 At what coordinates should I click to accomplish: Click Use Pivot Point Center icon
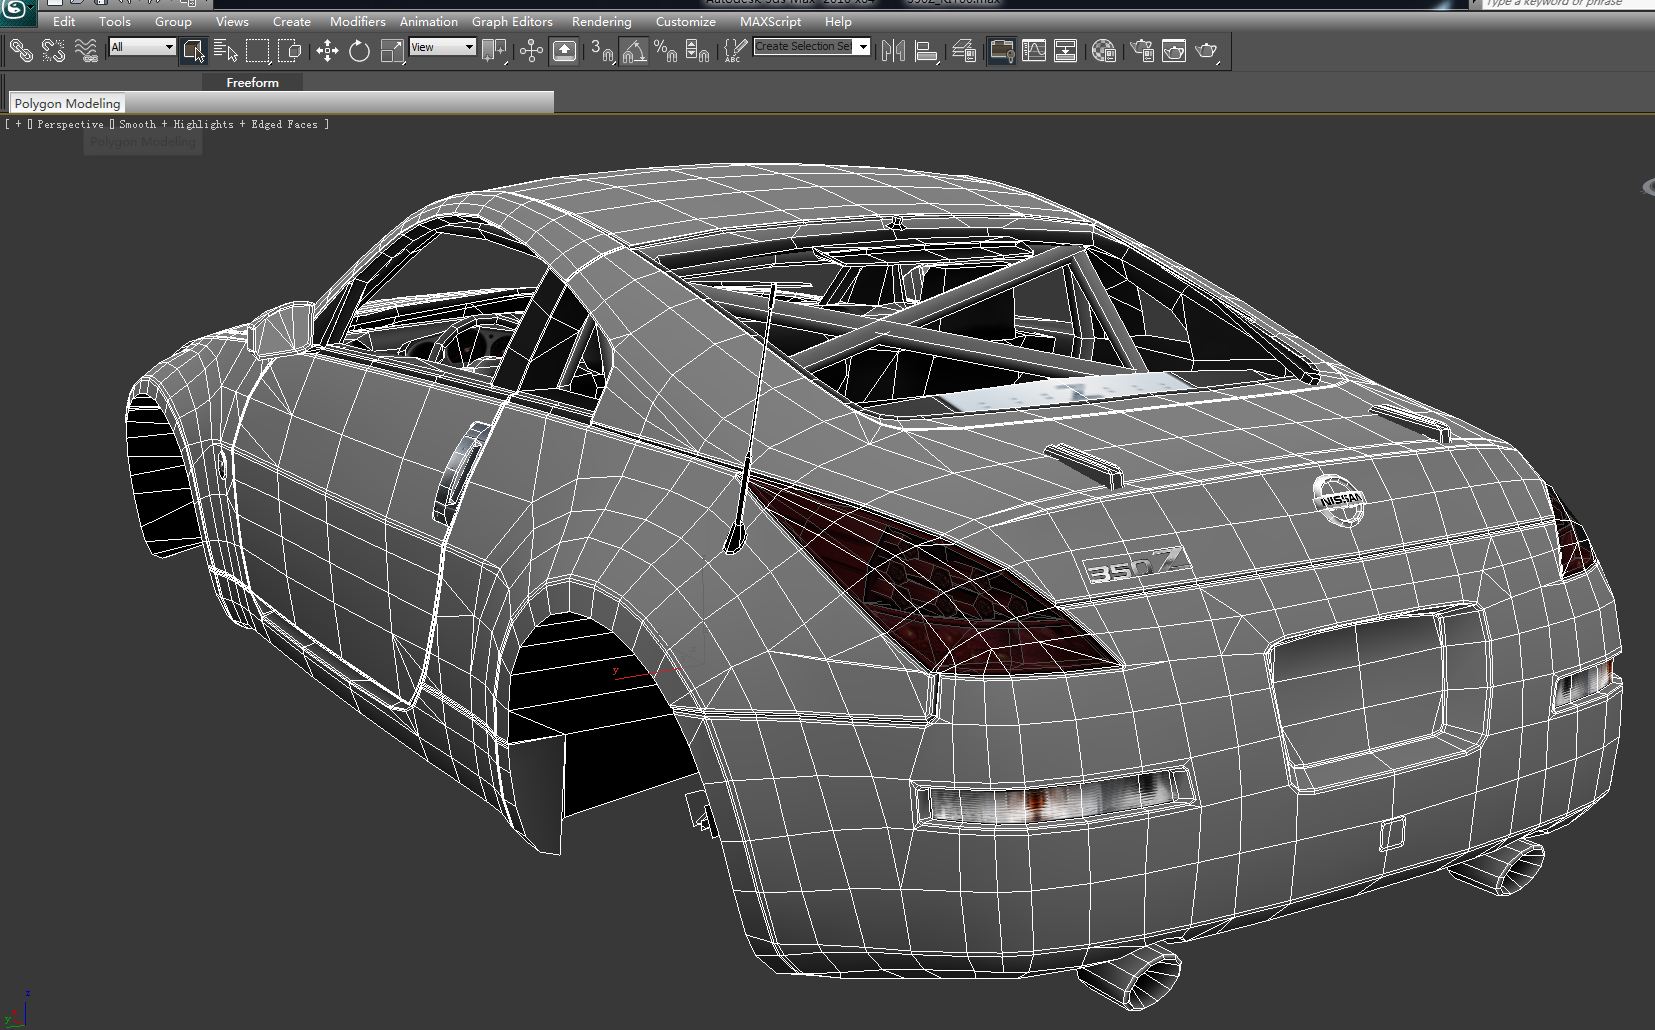click(x=494, y=50)
